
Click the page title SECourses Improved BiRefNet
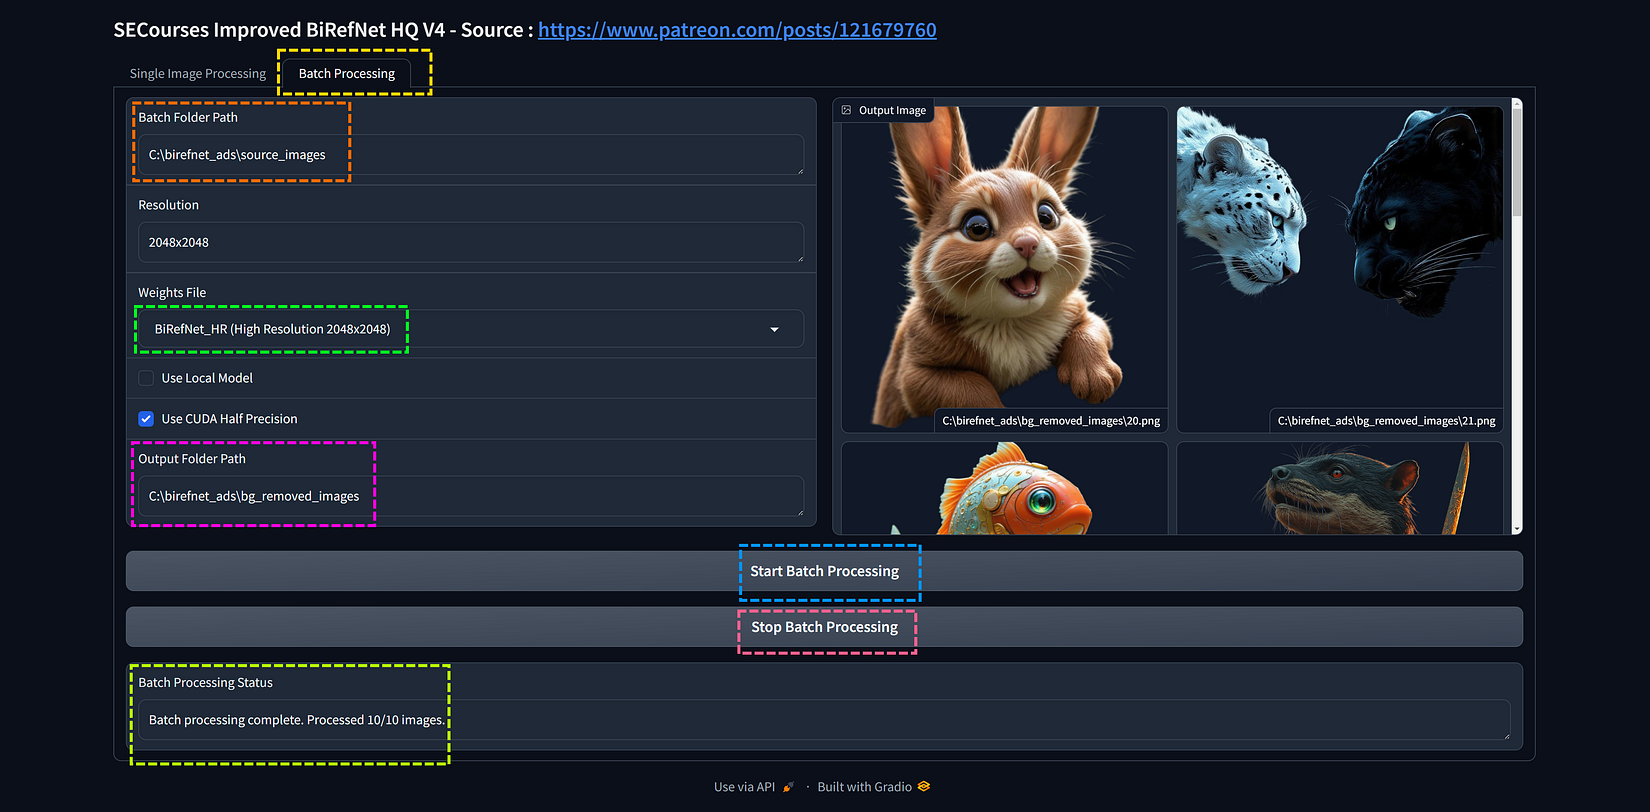tap(323, 30)
